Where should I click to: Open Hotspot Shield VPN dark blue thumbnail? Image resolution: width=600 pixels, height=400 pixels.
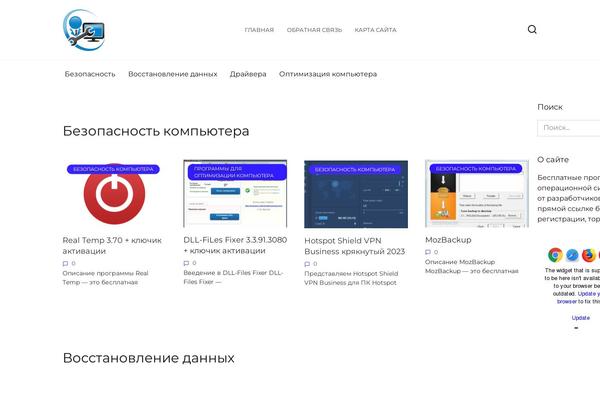coord(356,194)
